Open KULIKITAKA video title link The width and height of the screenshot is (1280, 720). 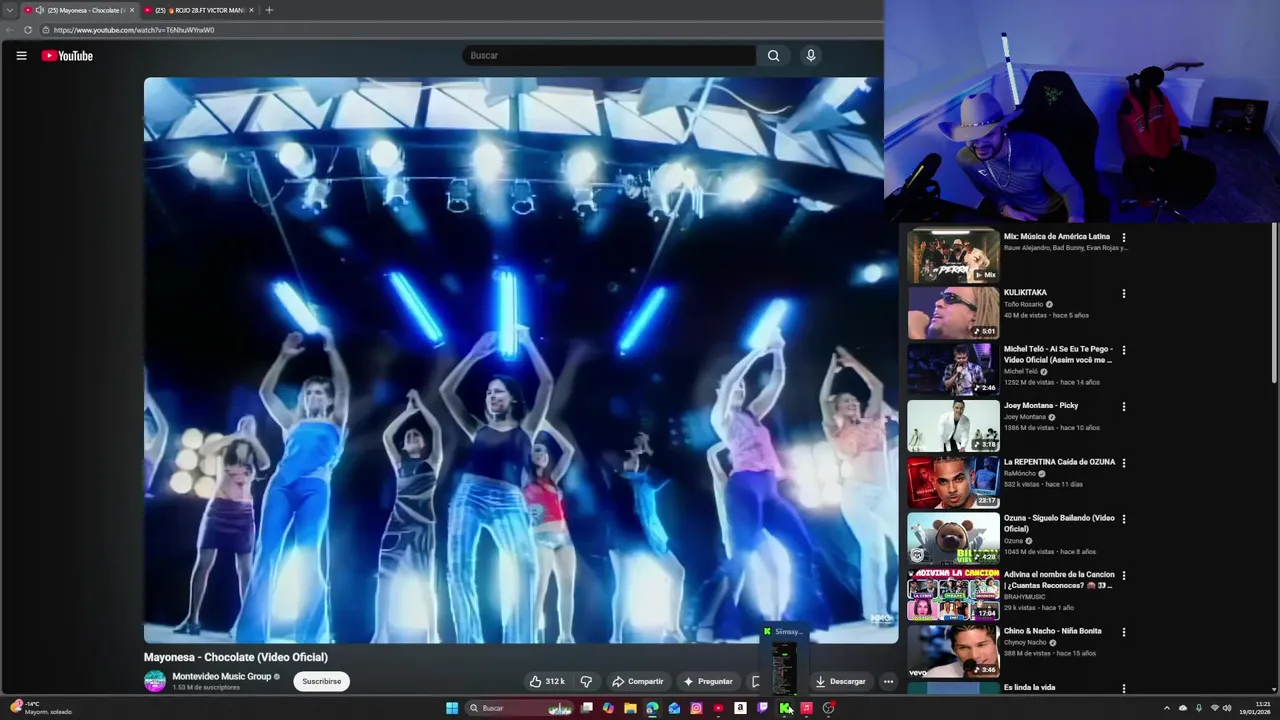[1025, 293]
